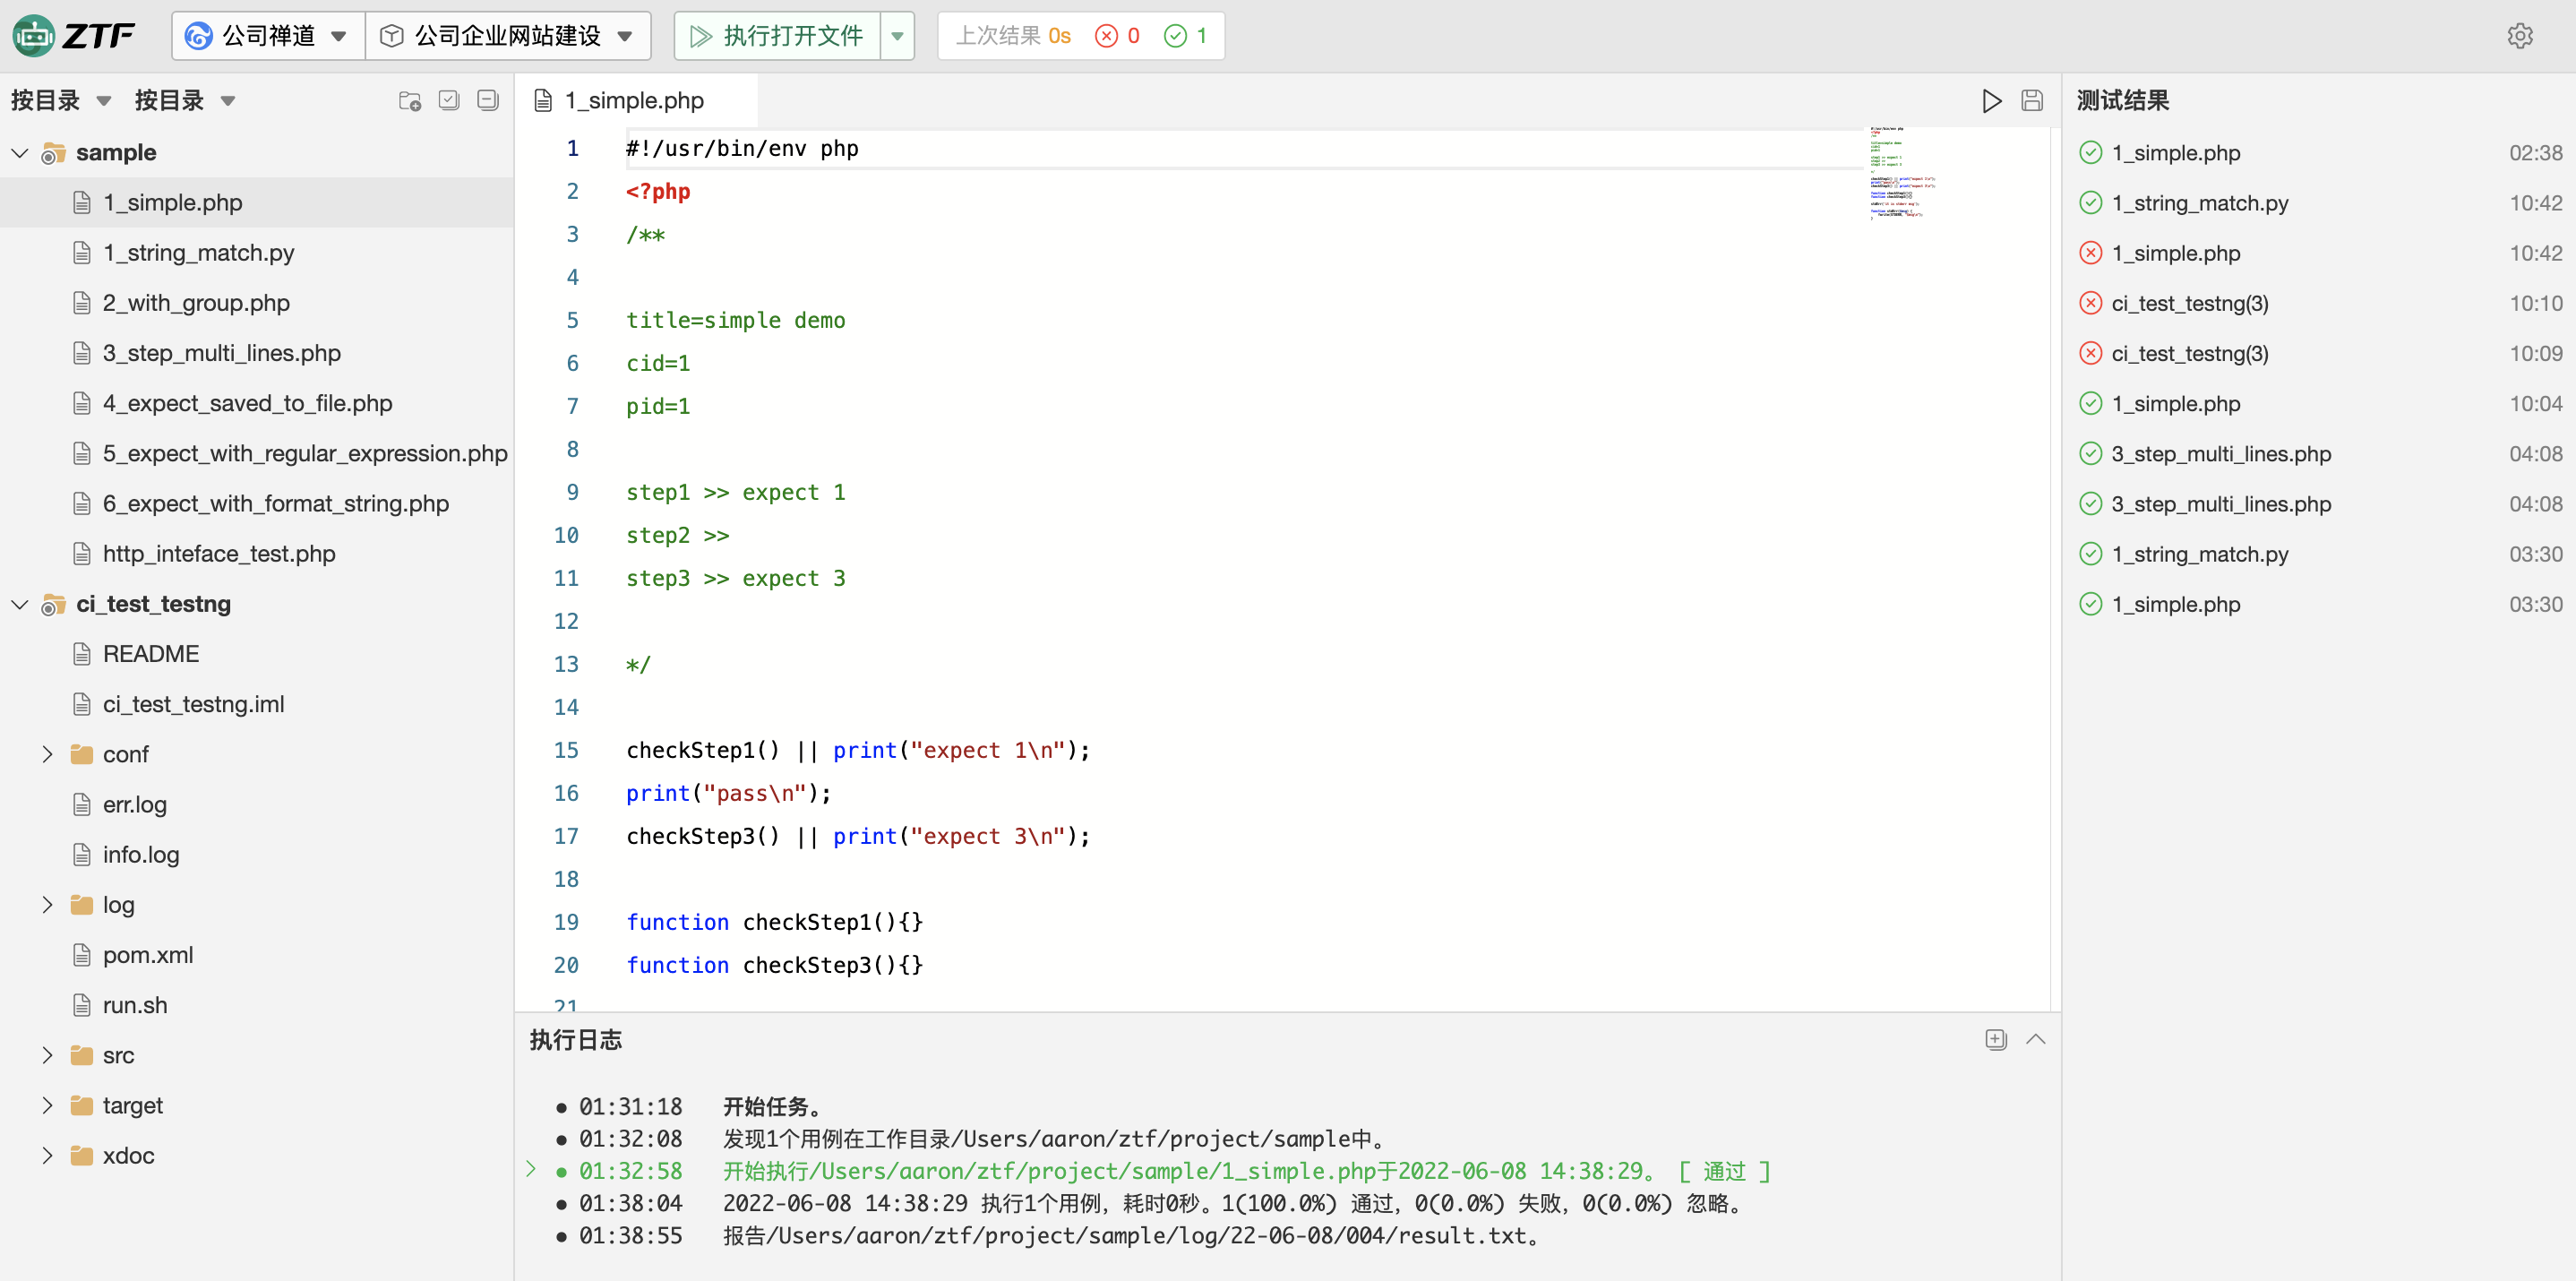Switch to 1_simple.php editor tab
The width and height of the screenshot is (2576, 1281).
634,100
